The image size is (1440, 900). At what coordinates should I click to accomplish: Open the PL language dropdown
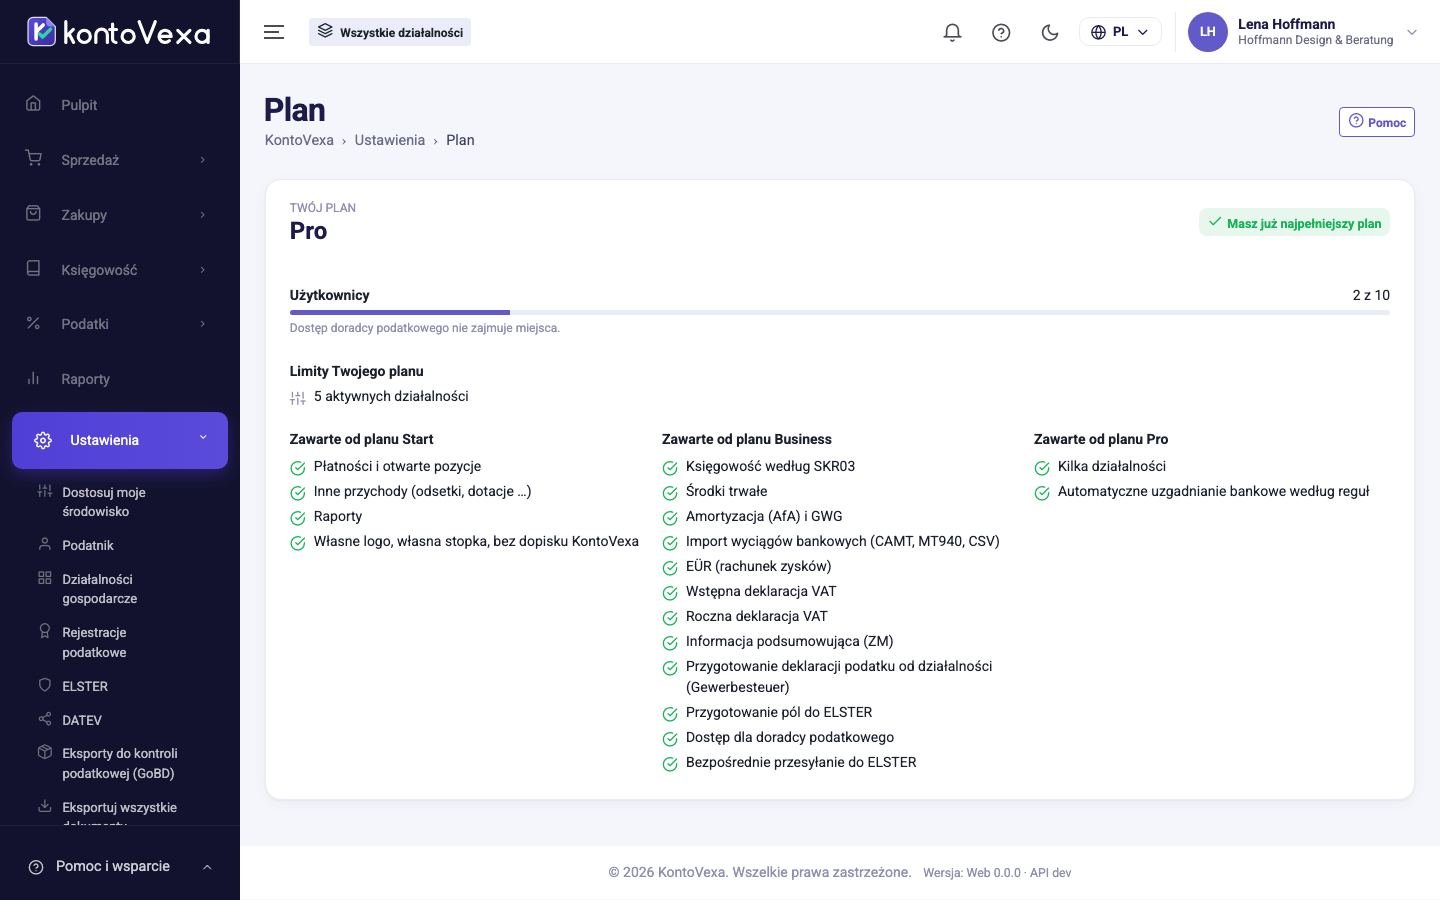(x=1120, y=32)
